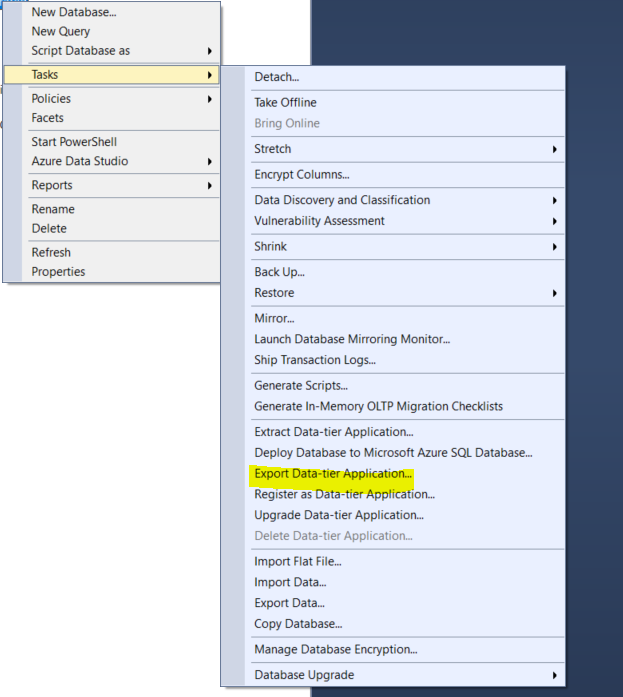Viewport: 623px width, 697px height.
Task: Select Deploy Database to Microsoft Azure SQL Database...
Action: [x=393, y=453]
